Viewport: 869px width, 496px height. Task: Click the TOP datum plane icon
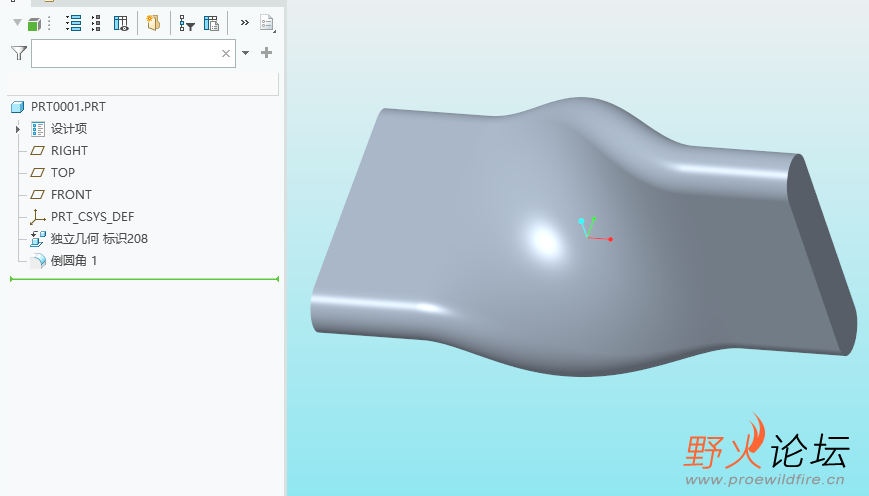[x=38, y=172]
